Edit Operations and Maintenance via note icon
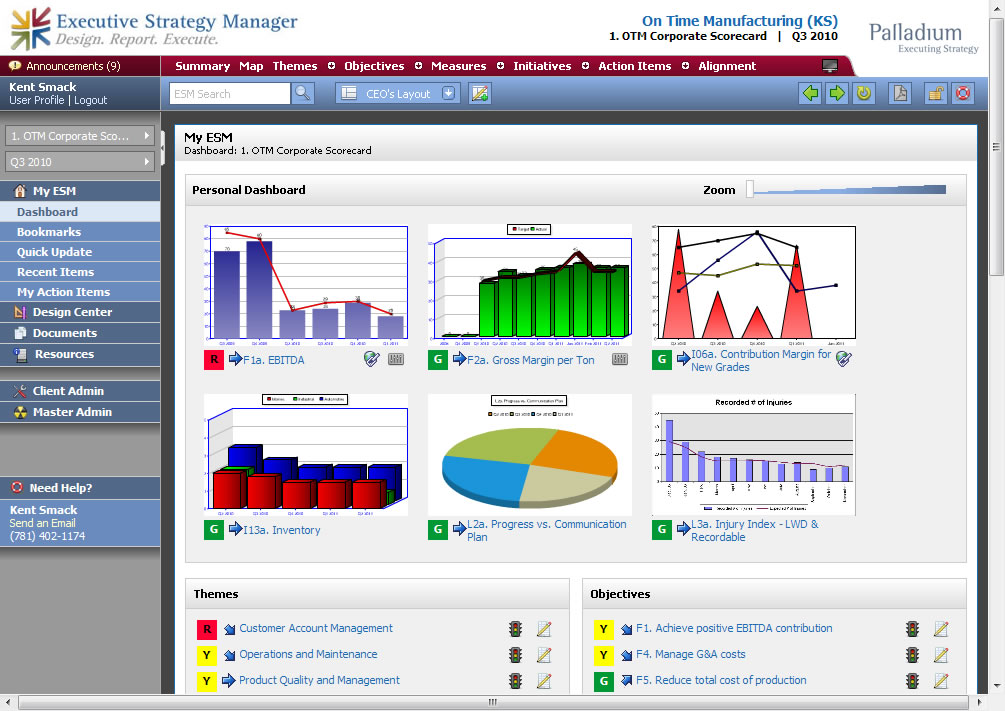 [544, 655]
